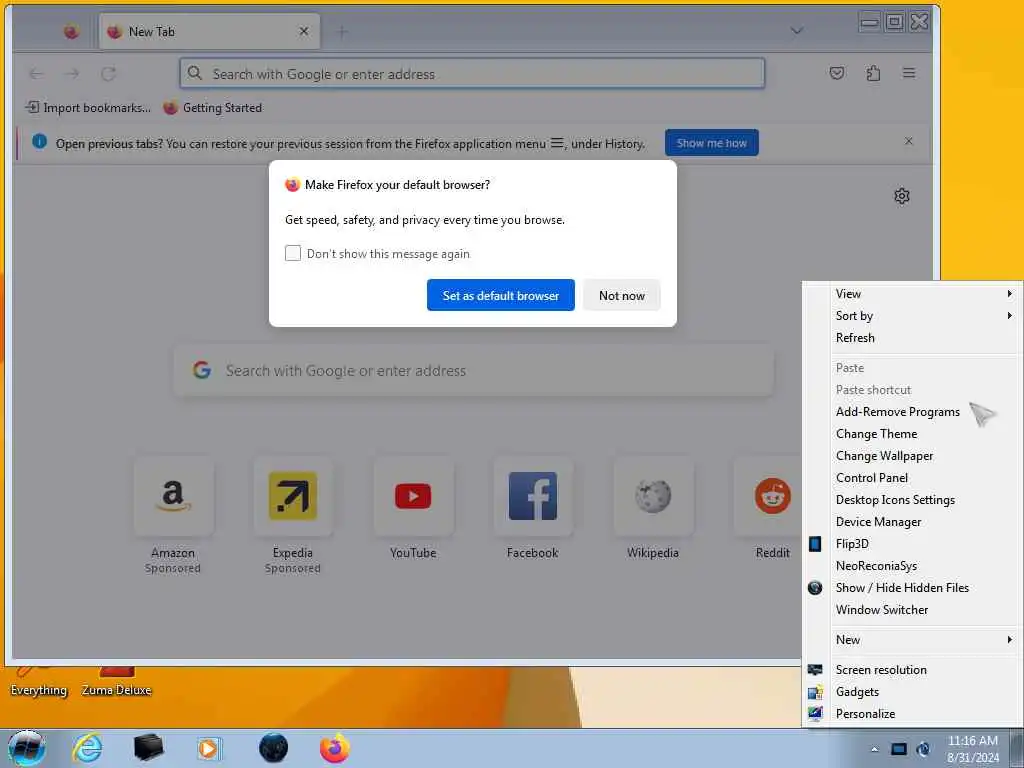Show hidden system tray icons arrow

click(x=874, y=749)
